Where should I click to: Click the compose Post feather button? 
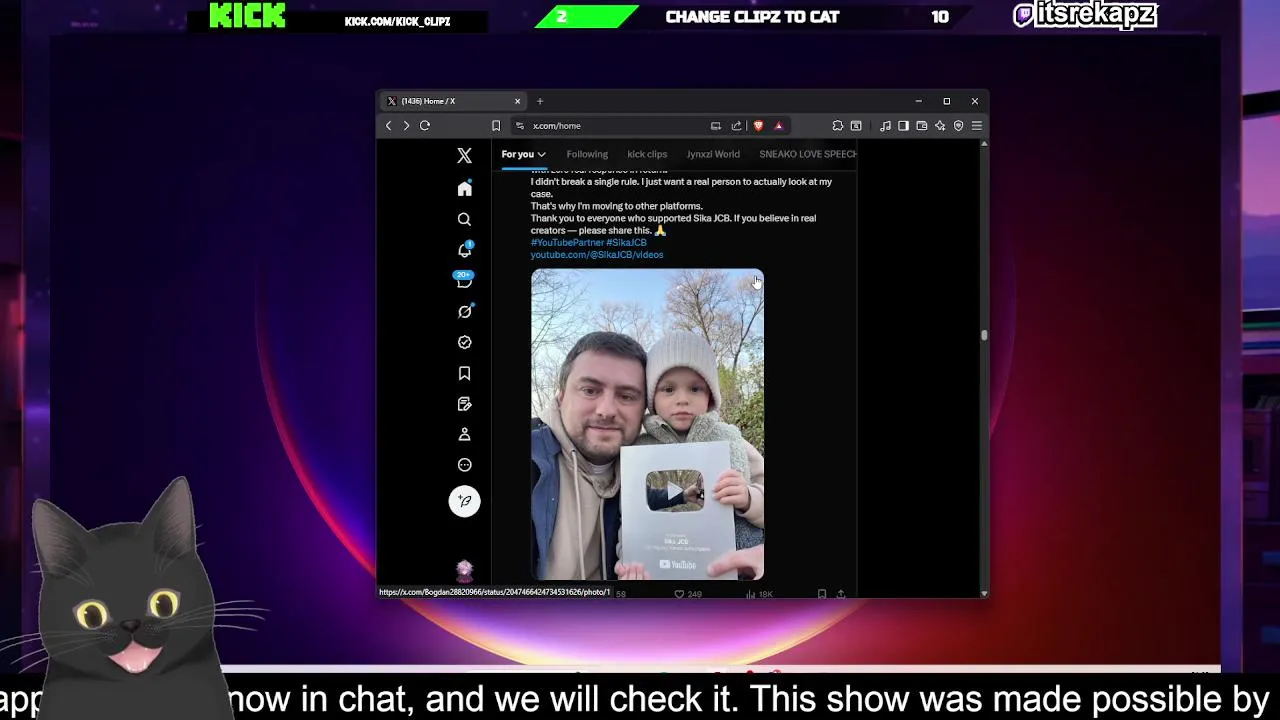point(464,501)
